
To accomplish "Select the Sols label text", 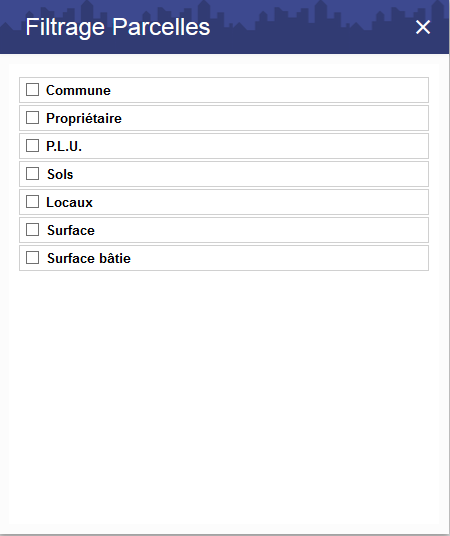I will (60, 175).
